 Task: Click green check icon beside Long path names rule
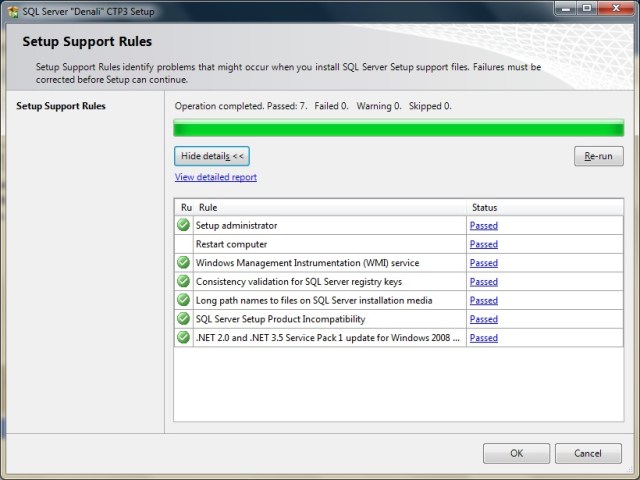click(183, 300)
